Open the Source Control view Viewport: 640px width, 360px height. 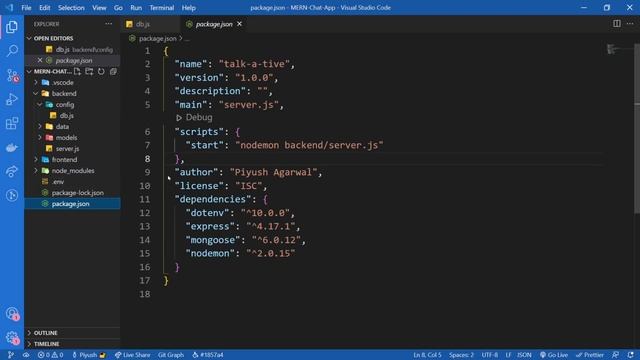[x=12, y=75]
